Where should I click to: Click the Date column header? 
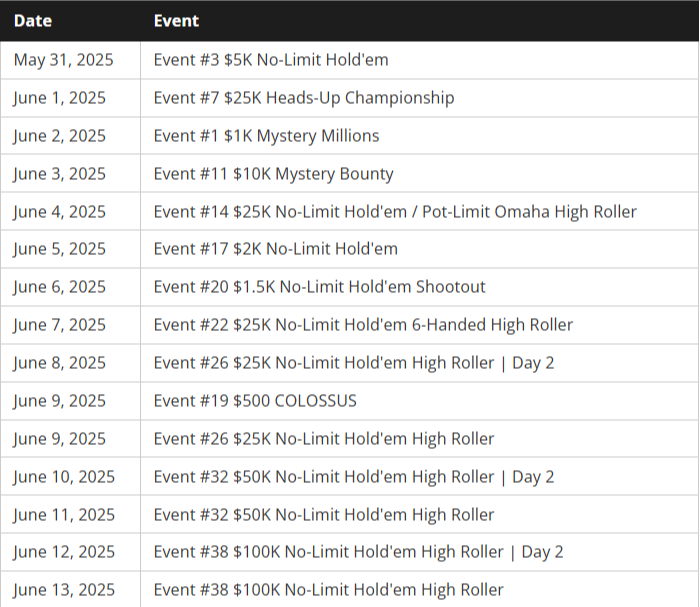(x=33, y=20)
